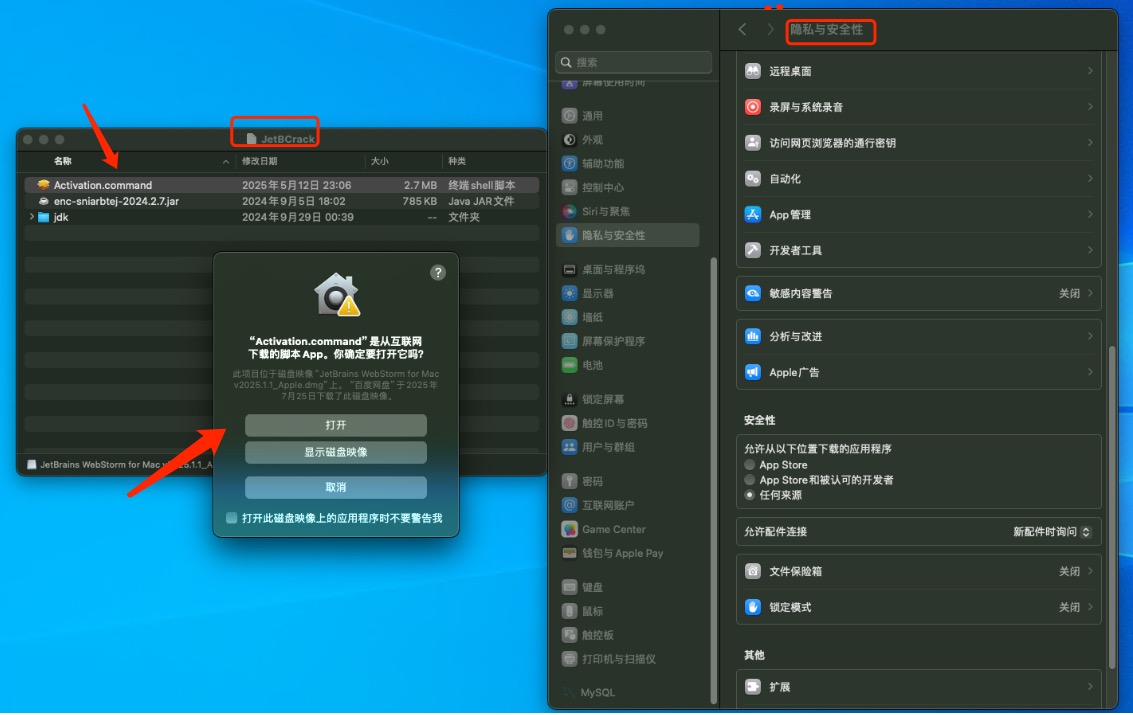1133x715 pixels.
Task: Go back with settings back arrow
Action: click(x=742, y=30)
